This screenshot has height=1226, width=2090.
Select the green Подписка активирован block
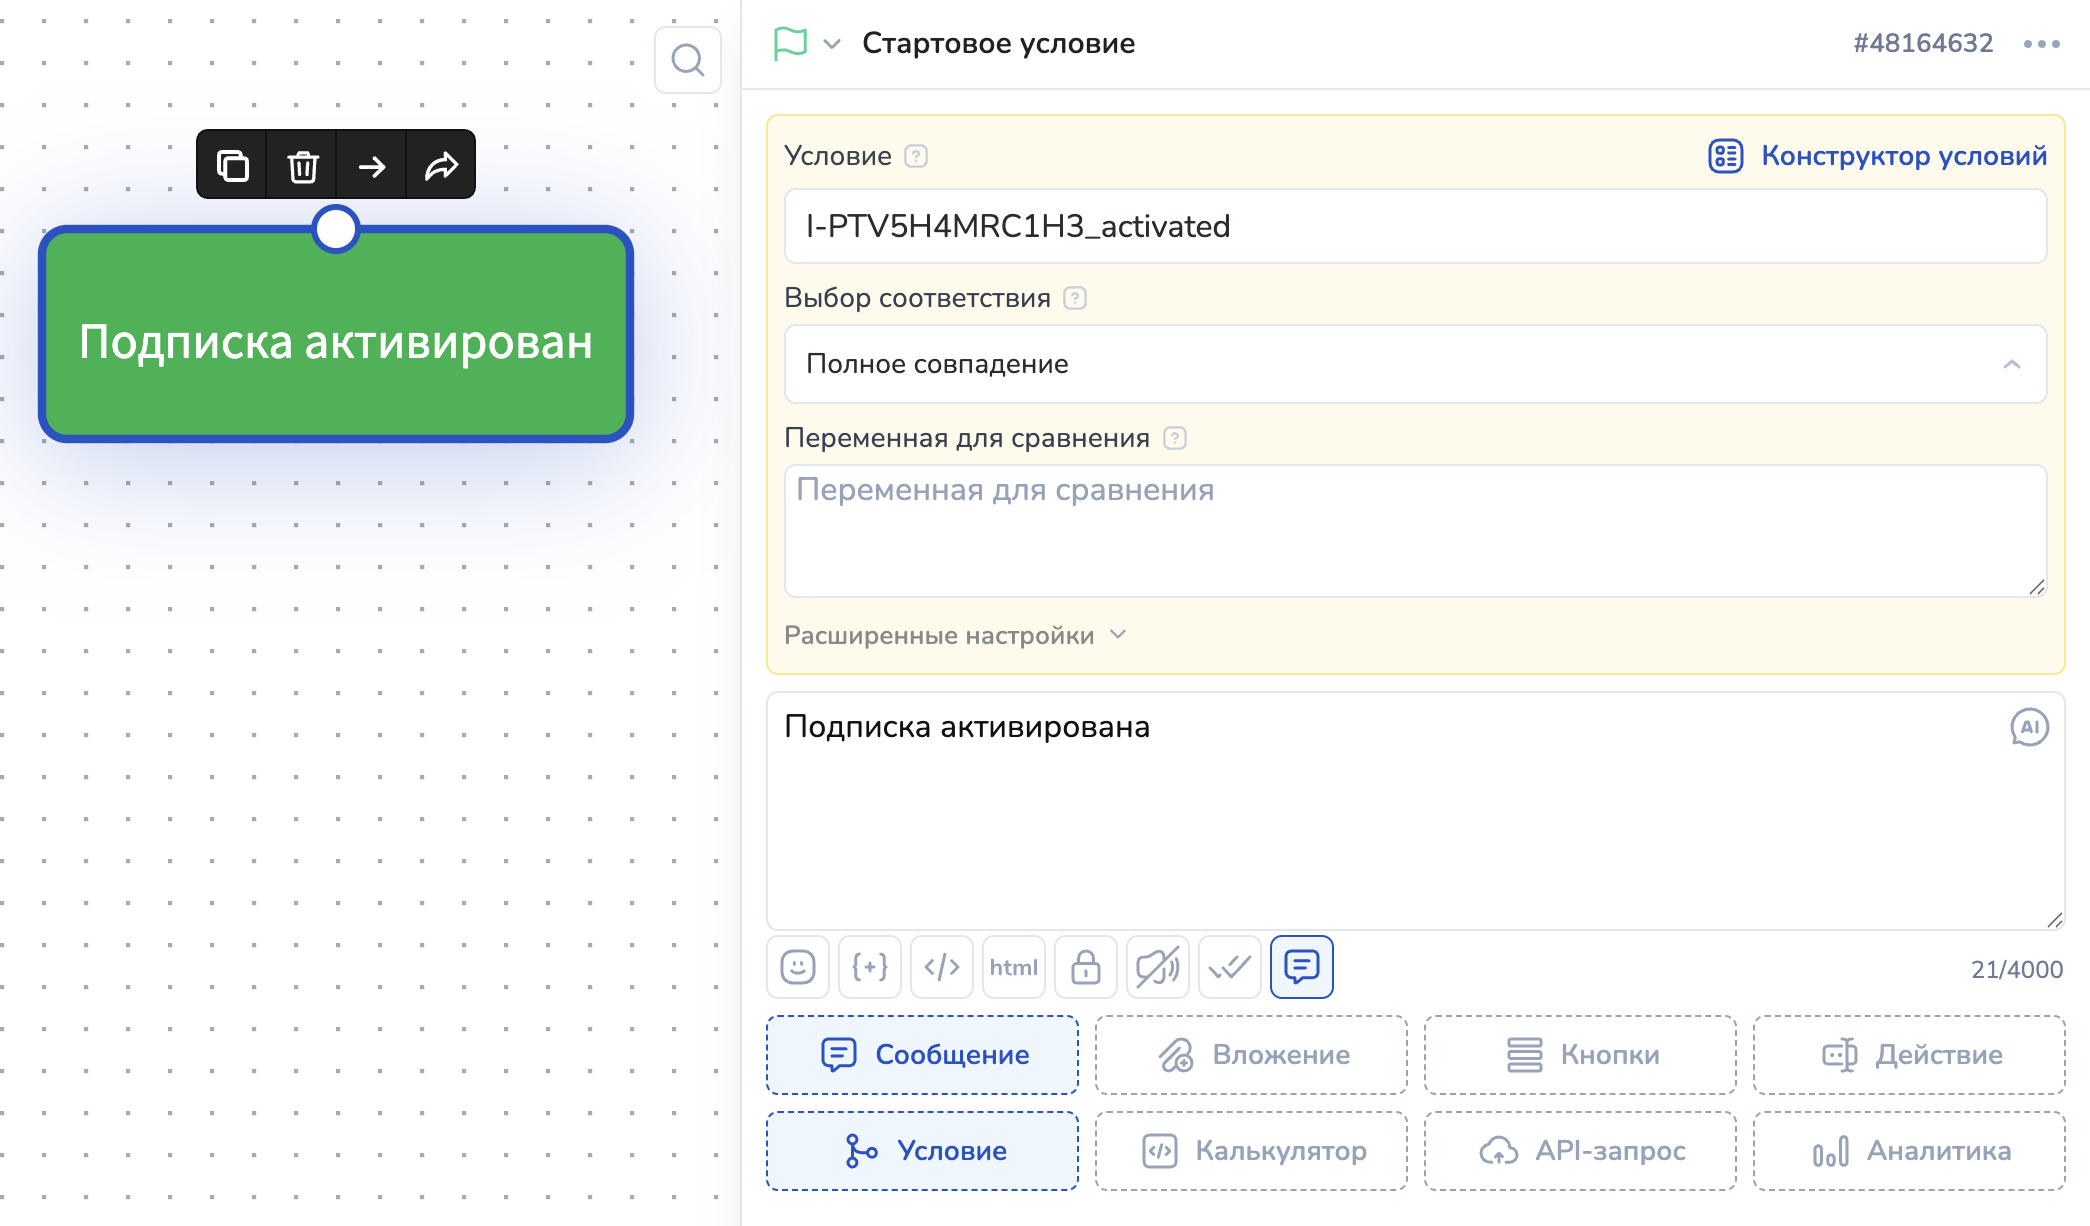pyautogui.click(x=336, y=340)
